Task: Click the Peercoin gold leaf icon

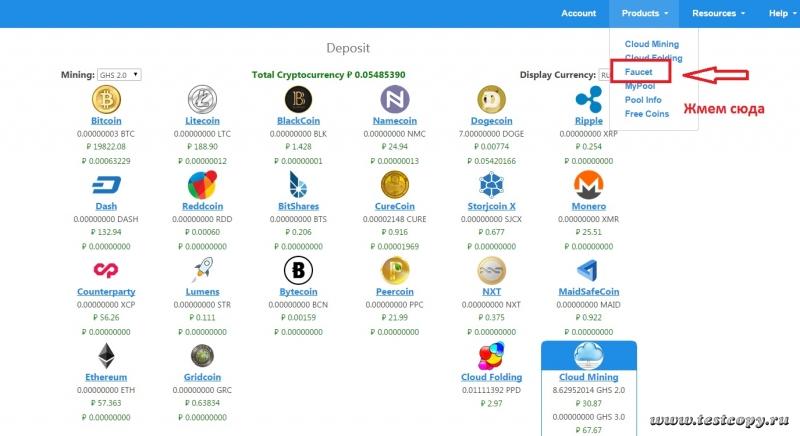Action: [x=394, y=270]
